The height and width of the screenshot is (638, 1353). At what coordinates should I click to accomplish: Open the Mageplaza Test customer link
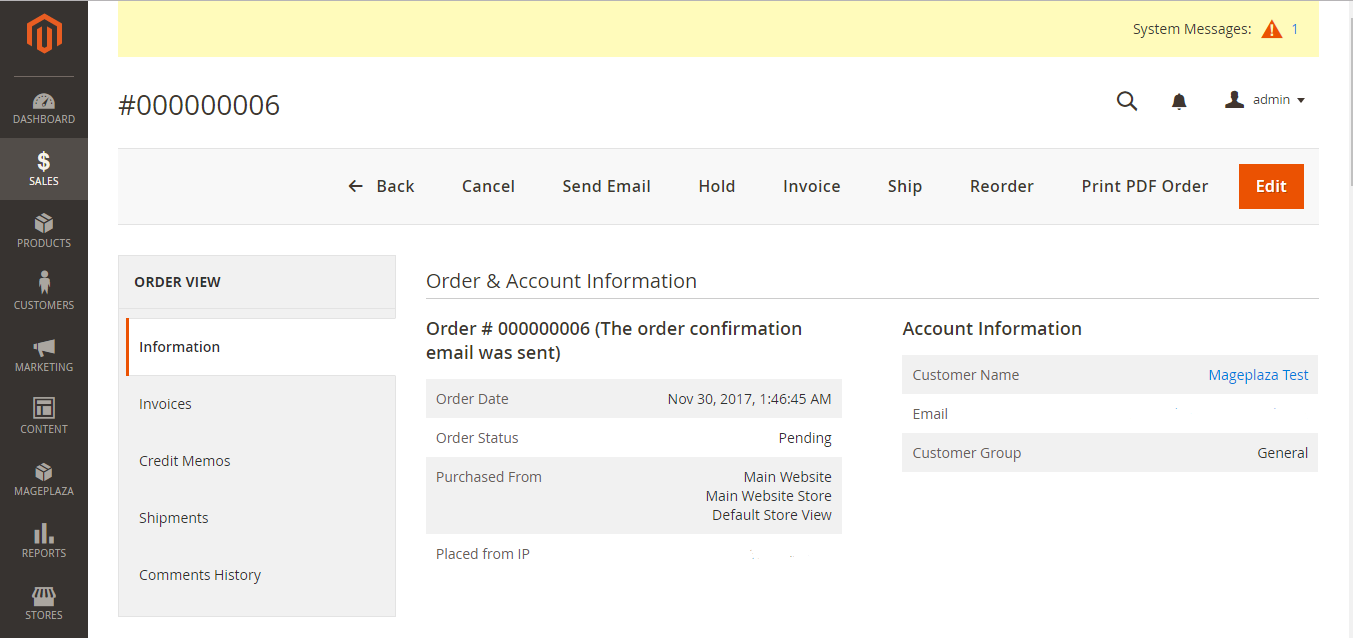pos(1258,375)
